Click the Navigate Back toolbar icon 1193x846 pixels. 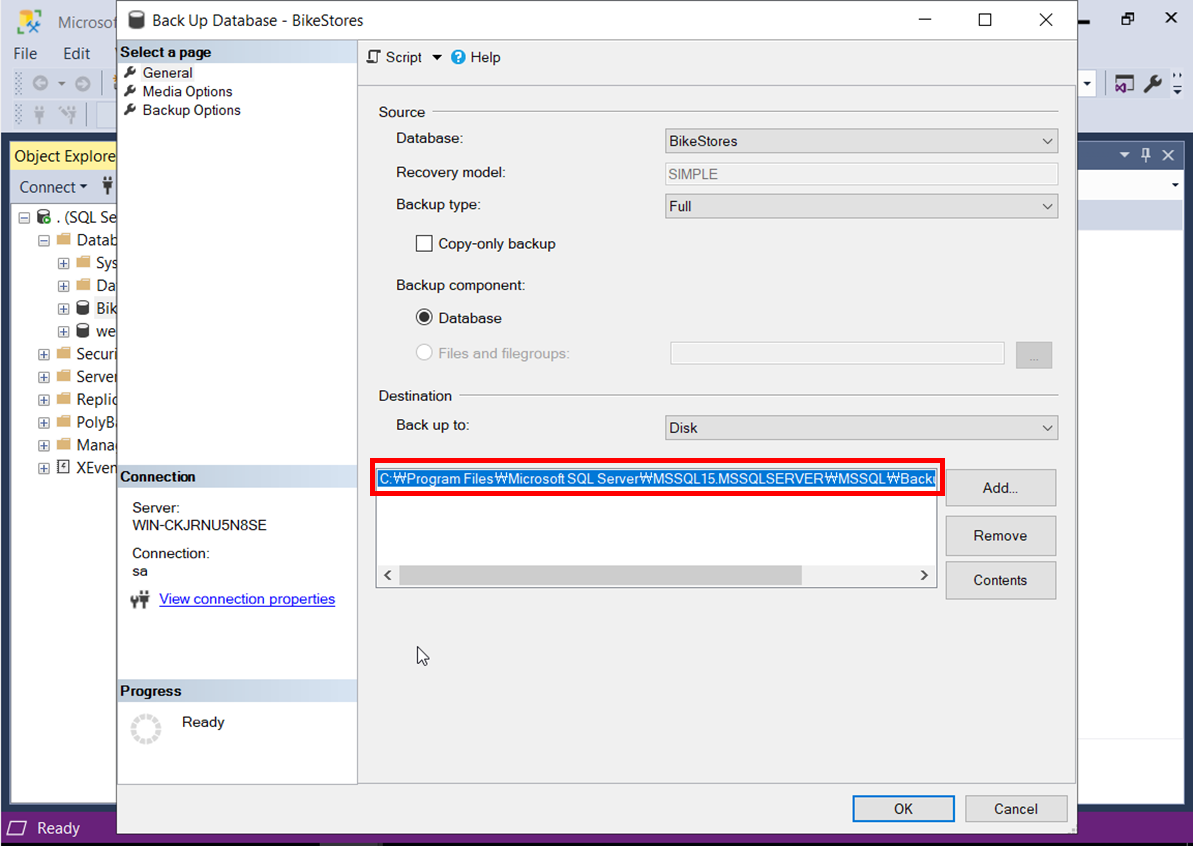click(40, 83)
